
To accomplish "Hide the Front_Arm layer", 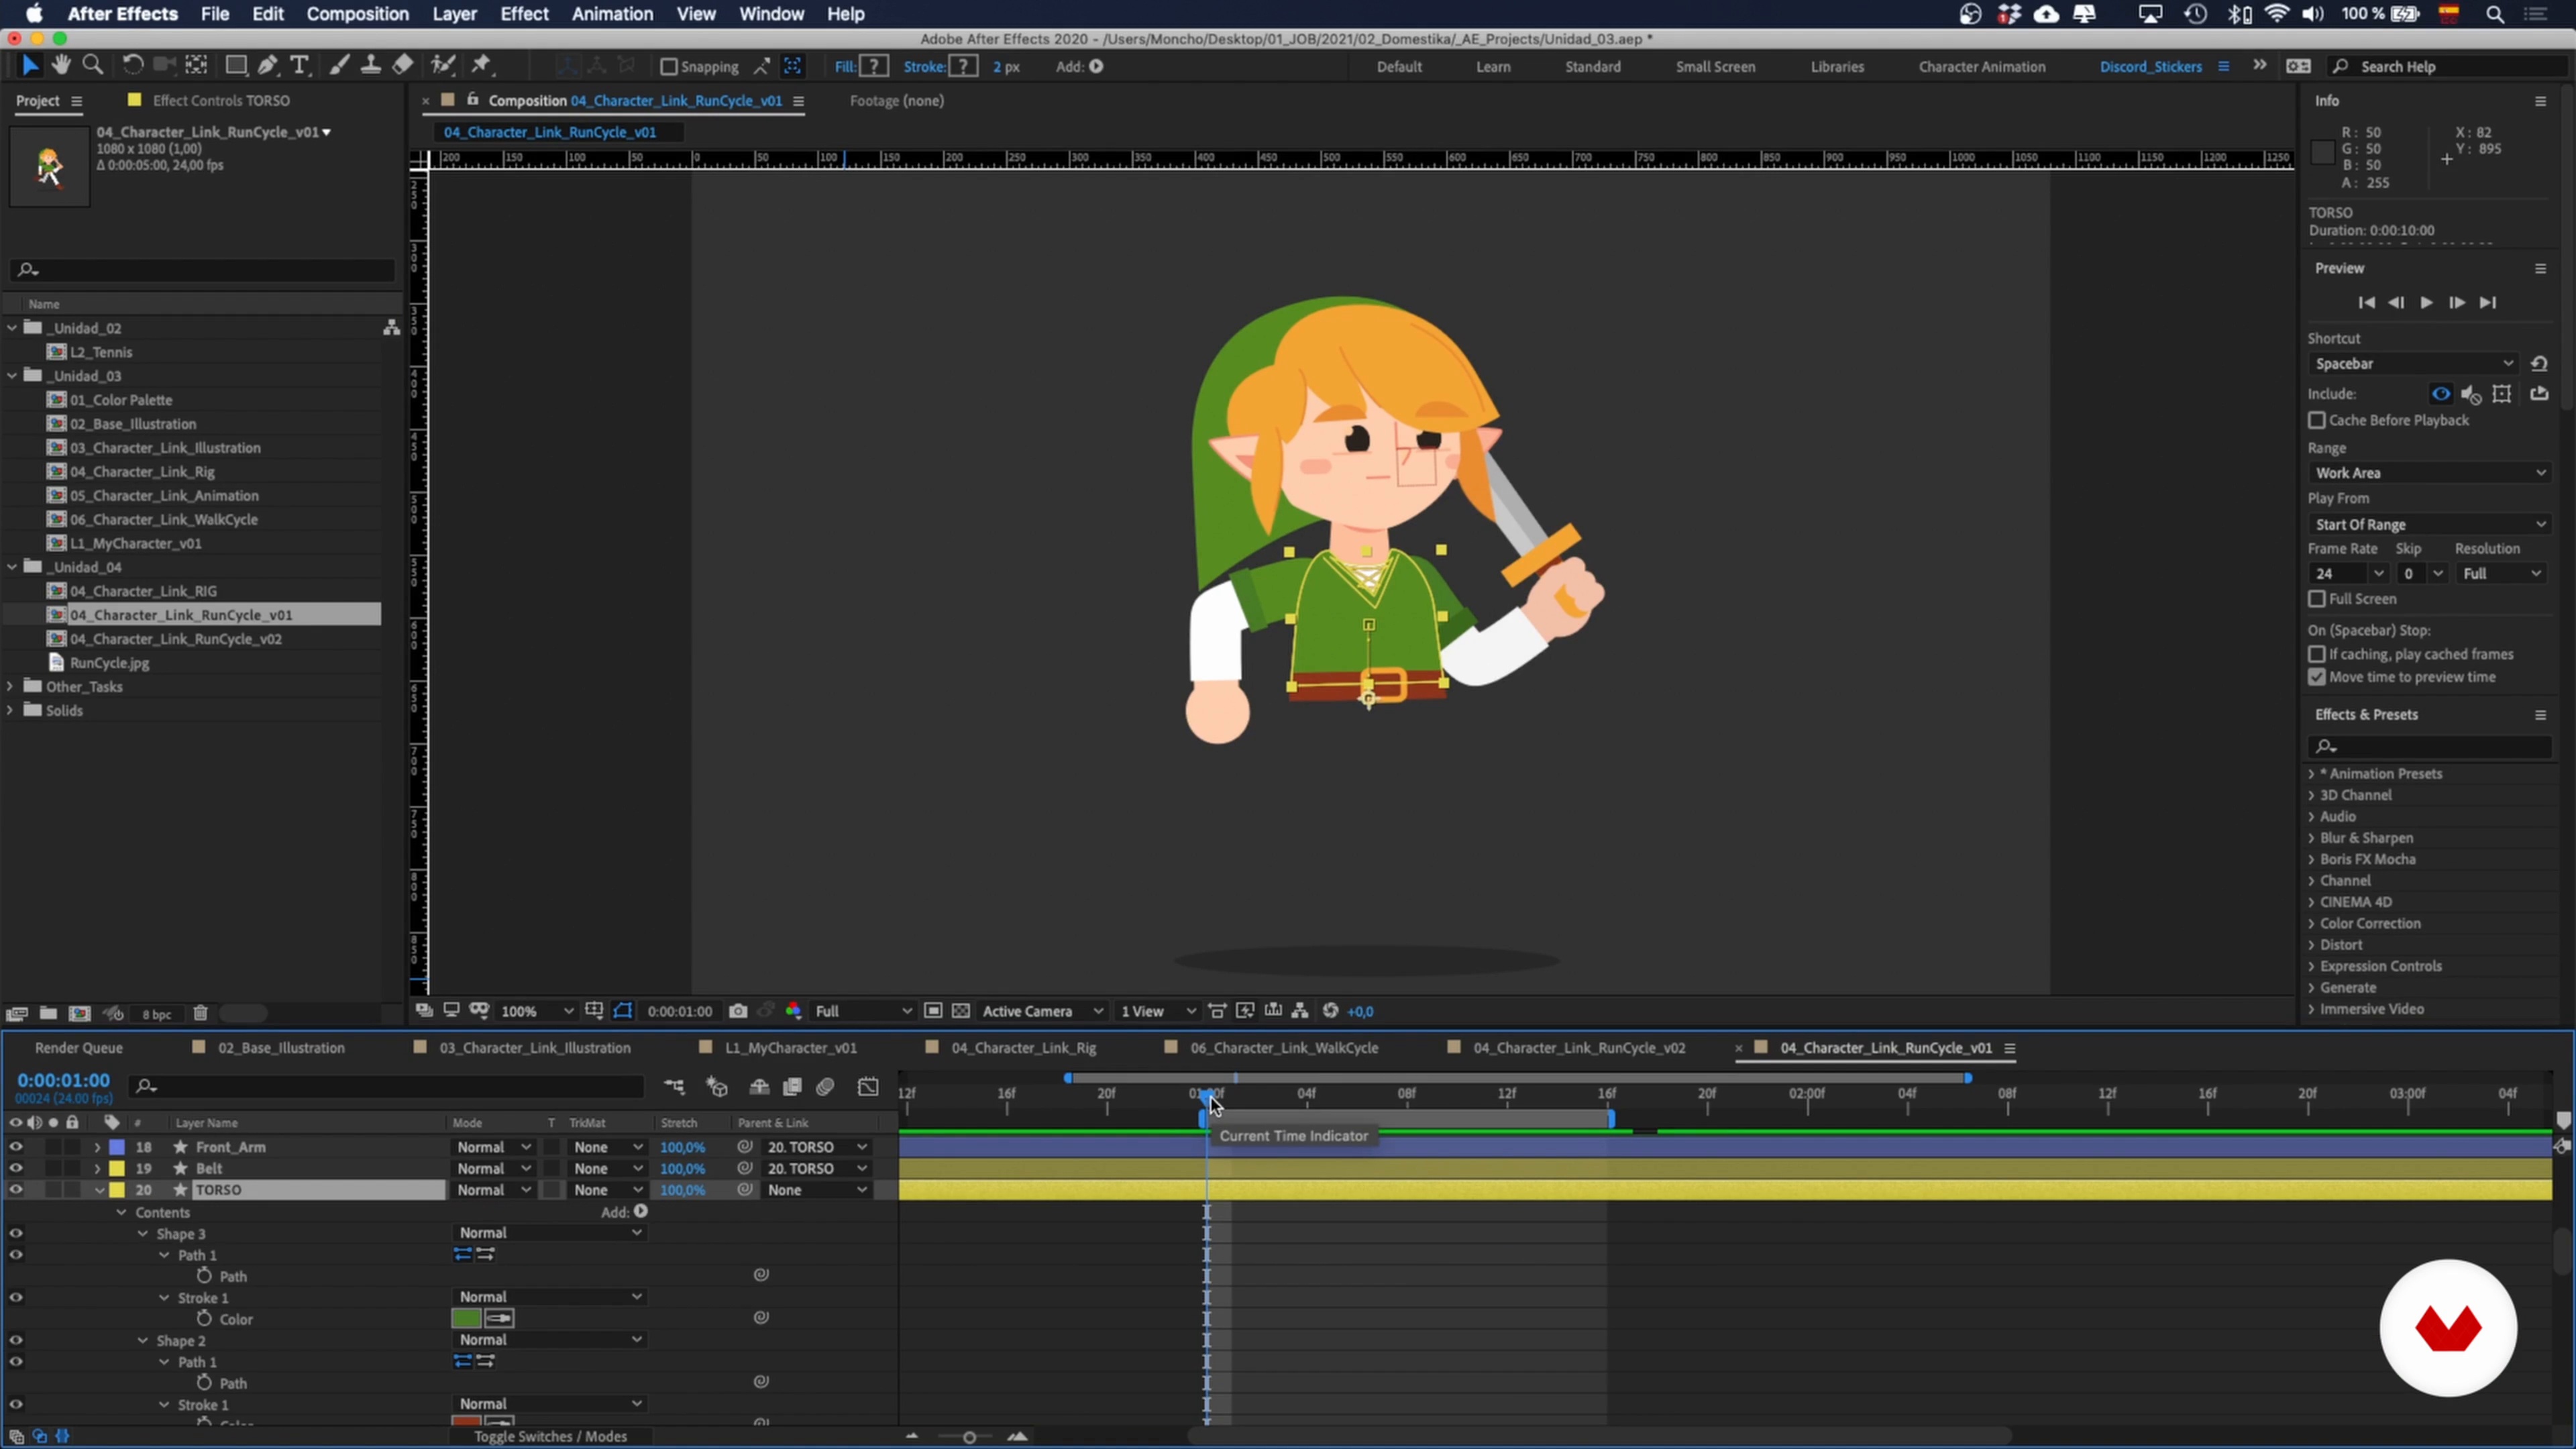I will click(x=16, y=1147).
